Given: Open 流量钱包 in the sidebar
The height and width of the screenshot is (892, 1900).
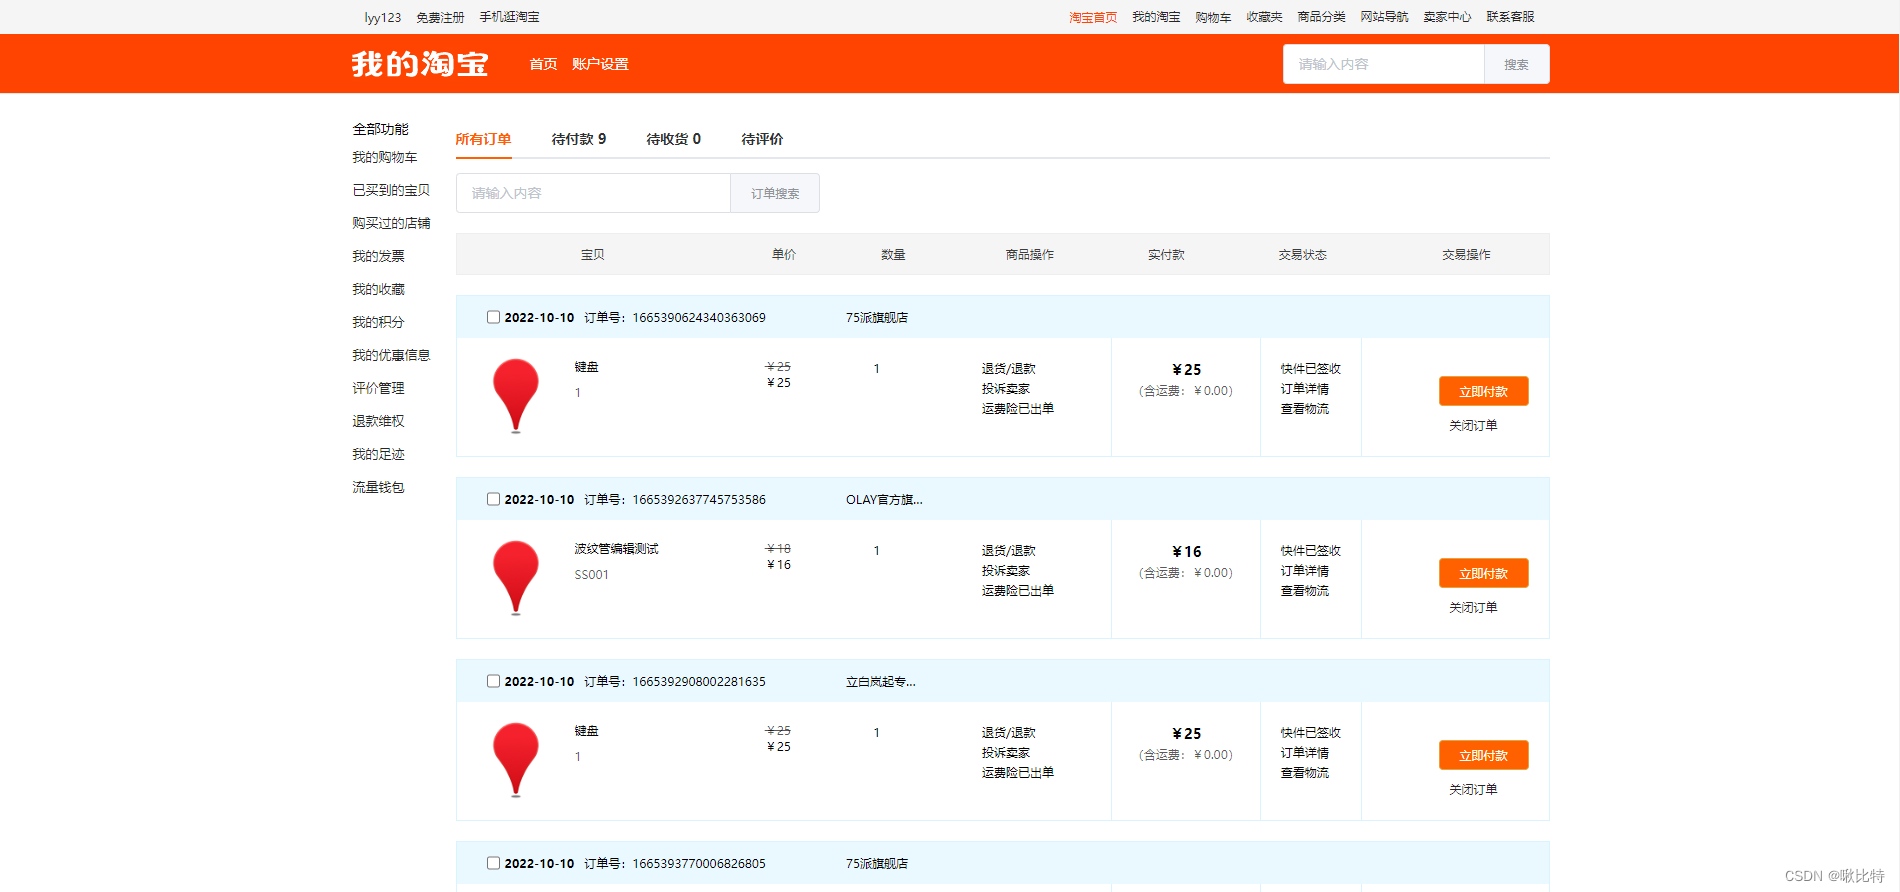Looking at the screenshot, I should pos(378,487).
